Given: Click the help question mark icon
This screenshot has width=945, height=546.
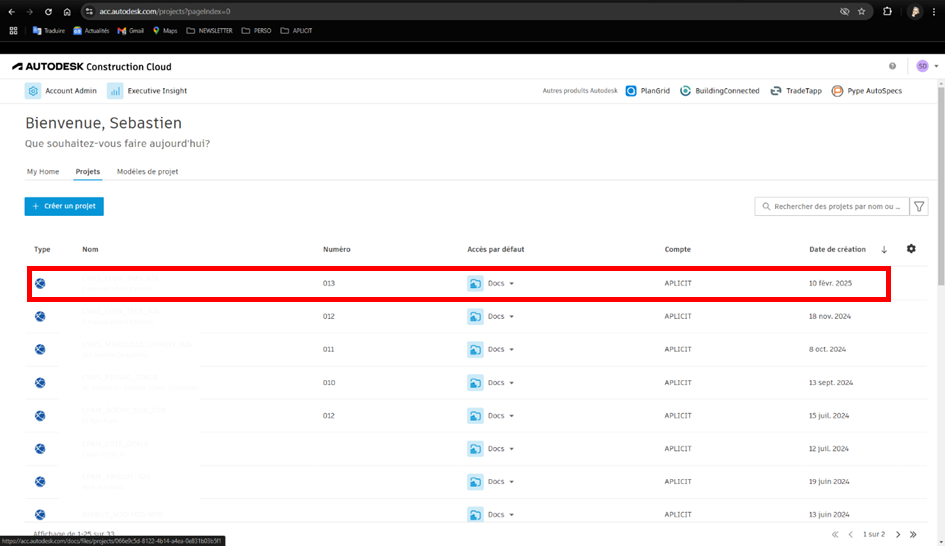Looking at the screenshot, I should pyautogui.click(x=892, y=66).
